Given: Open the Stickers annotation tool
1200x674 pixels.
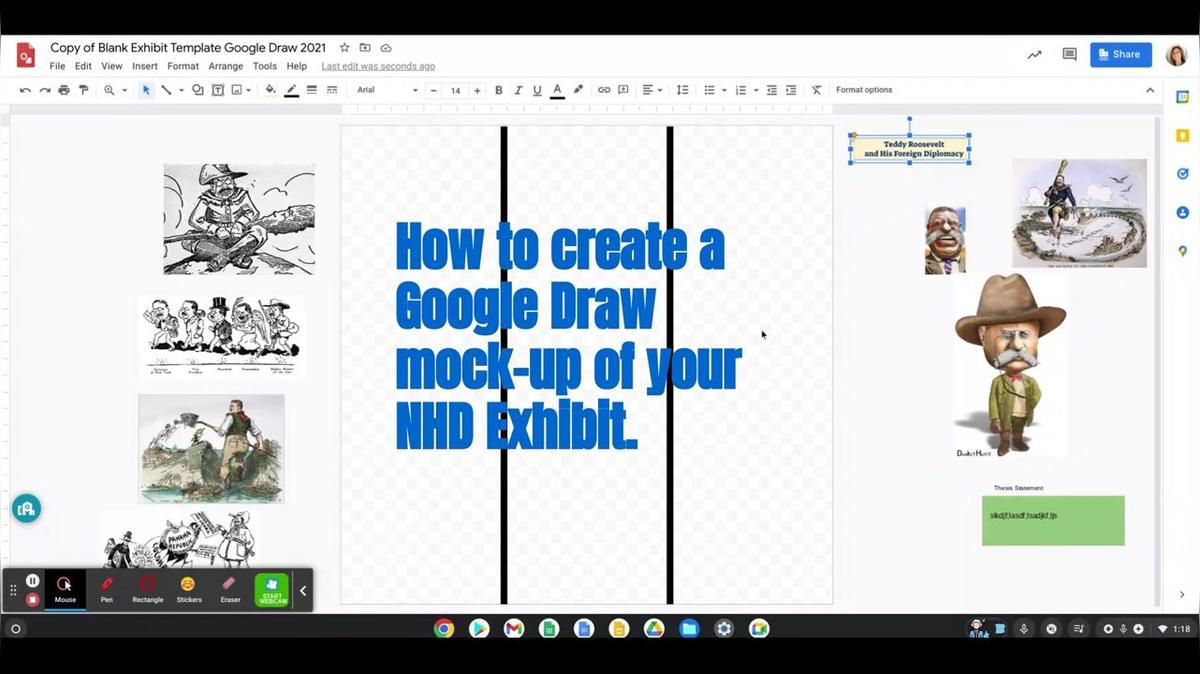Looking at the screenshot, I should [x=189, y=588].
